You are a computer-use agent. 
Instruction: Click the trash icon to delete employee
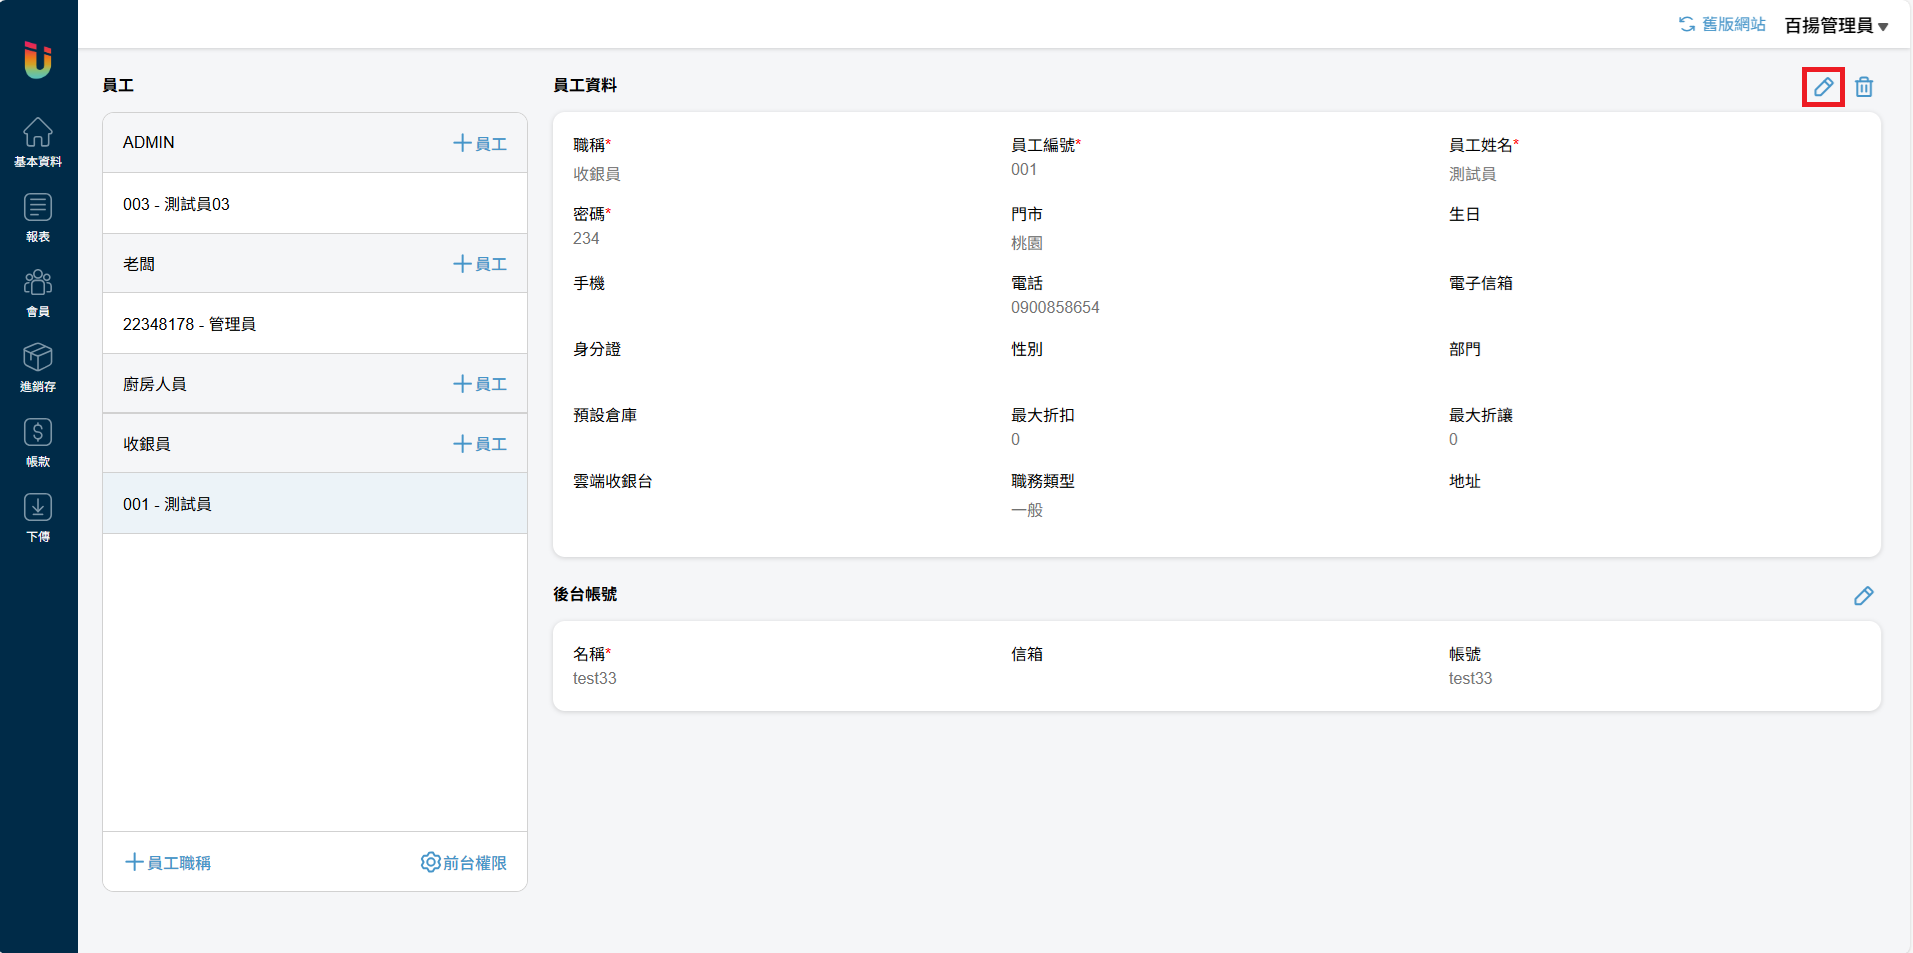(1864, 87)
